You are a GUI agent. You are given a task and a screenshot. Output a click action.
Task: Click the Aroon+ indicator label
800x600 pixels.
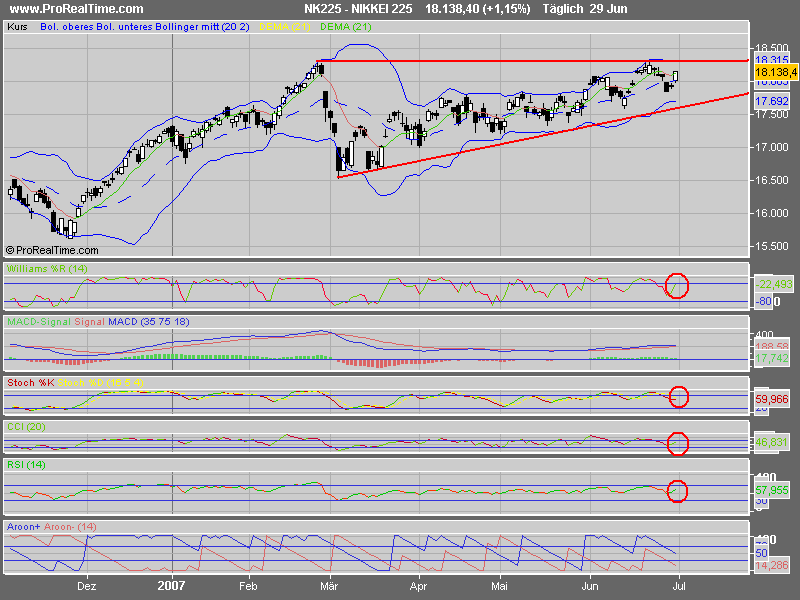pyautogui.click(x=24, y=525)
